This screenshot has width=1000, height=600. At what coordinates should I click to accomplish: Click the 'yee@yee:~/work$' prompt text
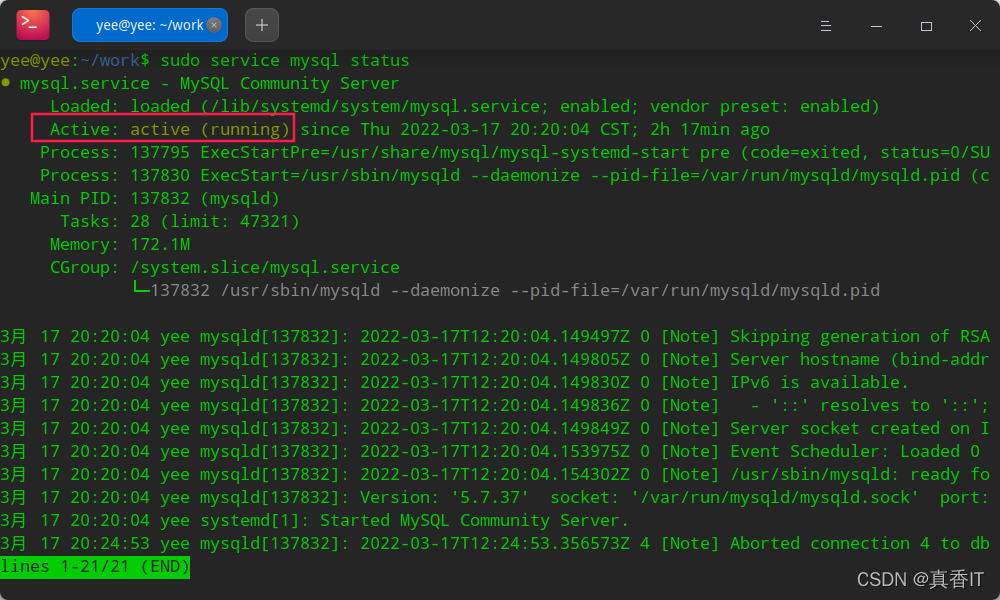75,61
